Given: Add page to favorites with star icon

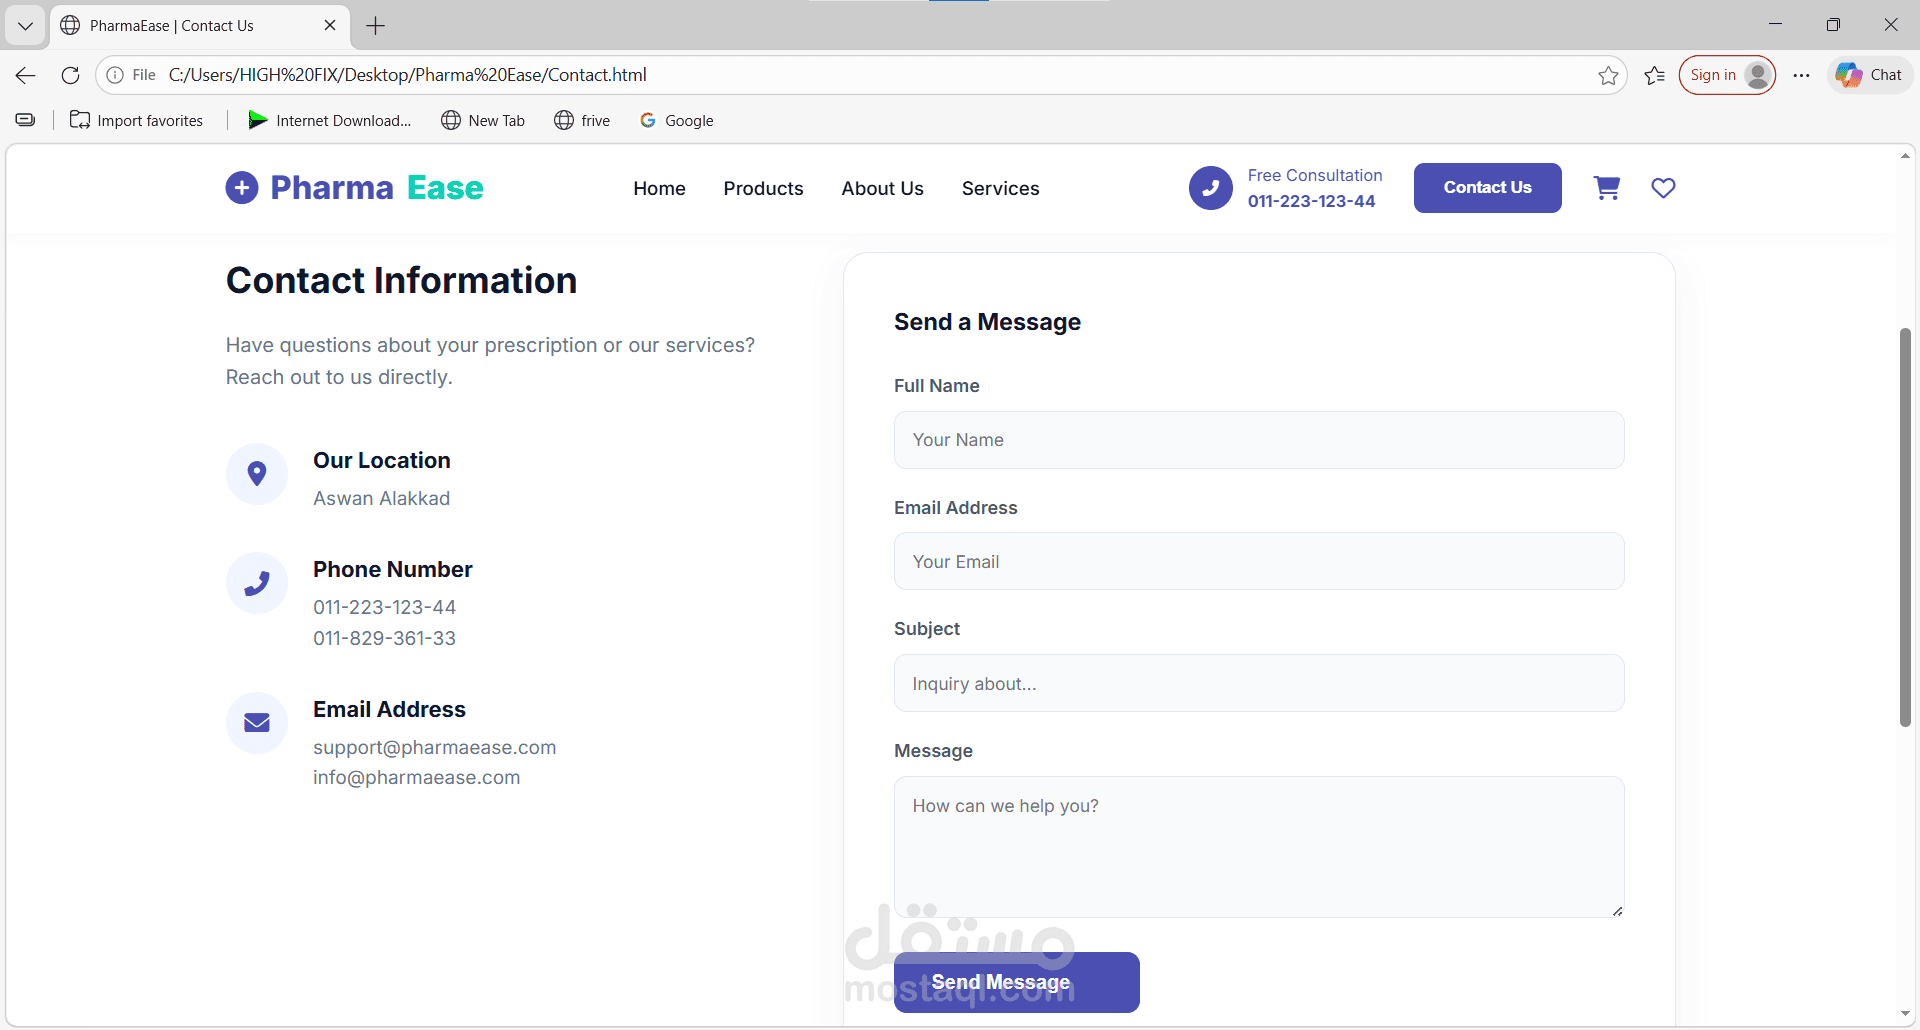Looking at the screenshot, I should [x=1608, y=75].
